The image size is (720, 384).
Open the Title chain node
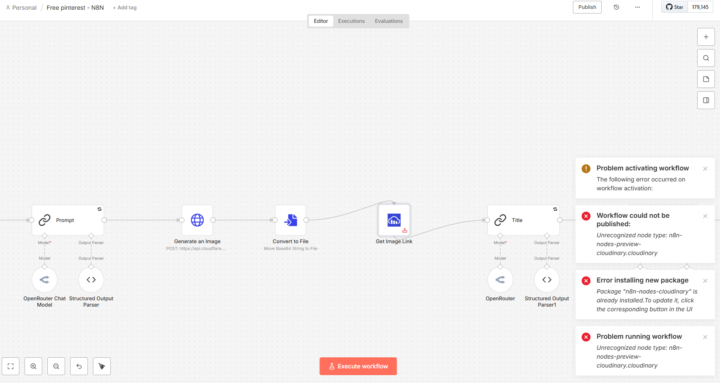523,220
